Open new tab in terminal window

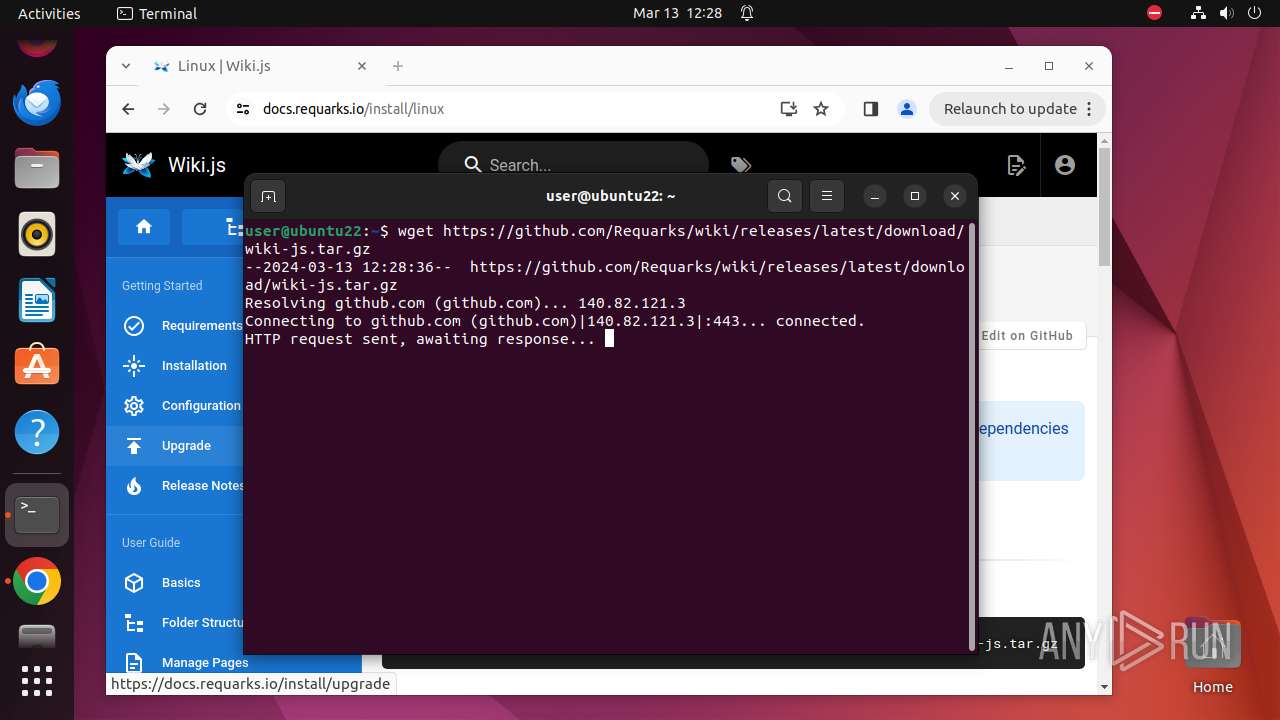[268, 196]
